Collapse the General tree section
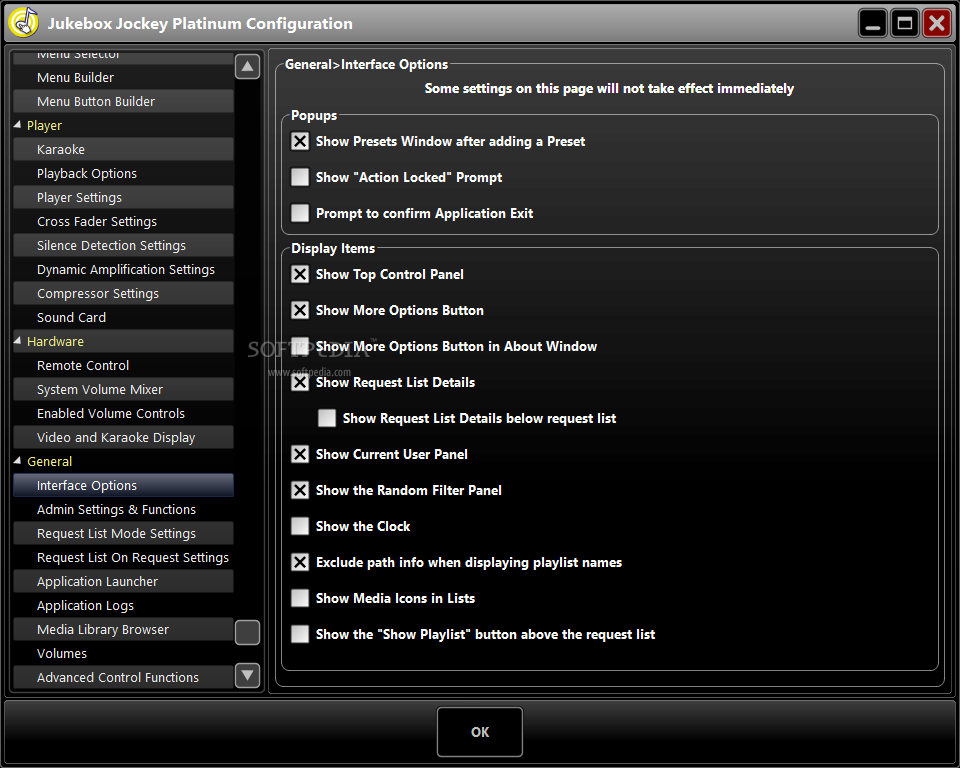The width and height of the screenshot is (960, 768). 18,461
